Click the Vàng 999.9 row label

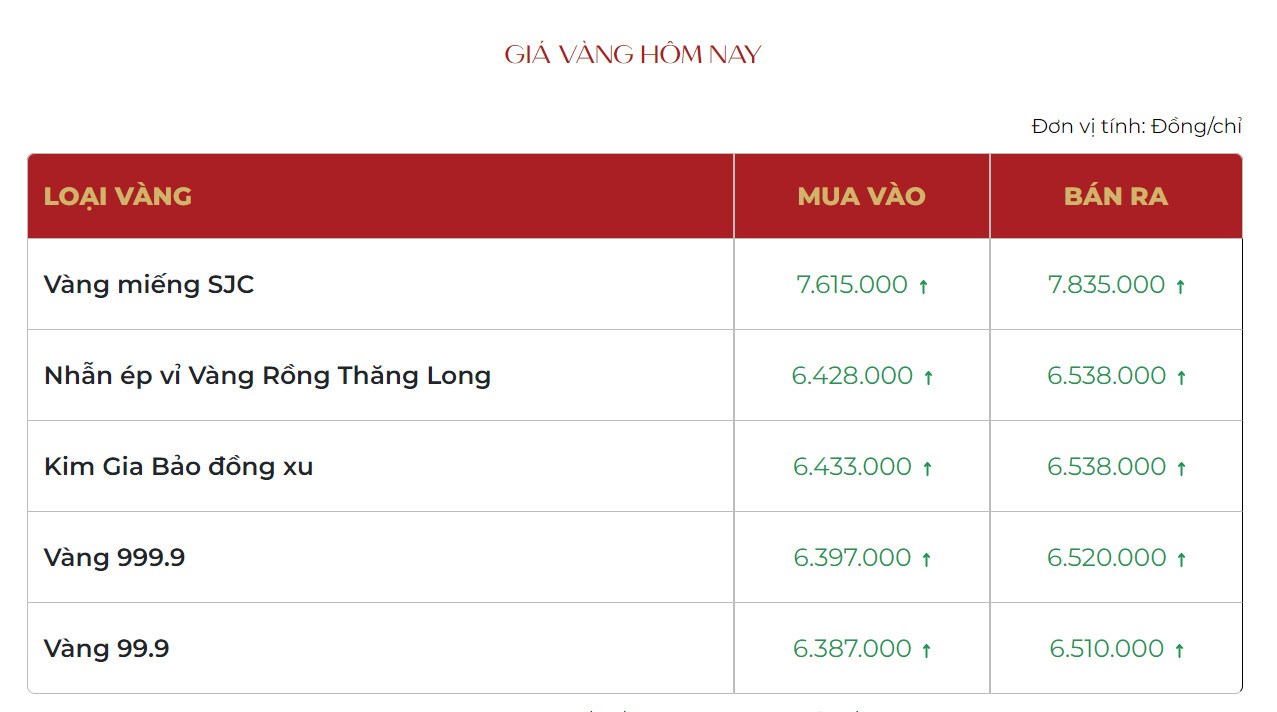click(x=114, y=558)
